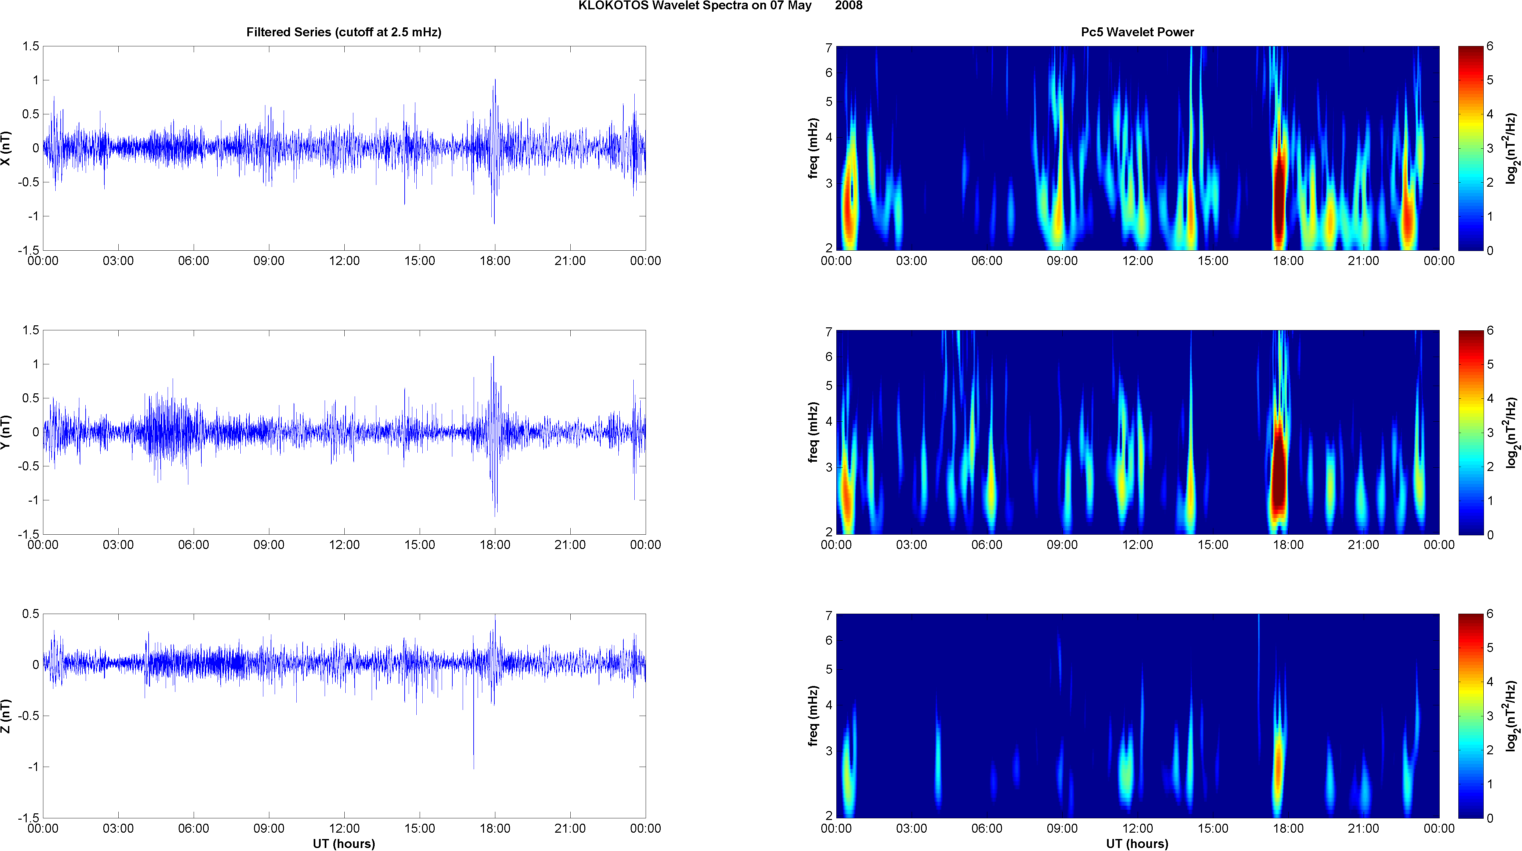Screen dimensions: 1522x851
Task: Click the middle Y-component wavelet power spectrogram
Action: (1137, 432)
